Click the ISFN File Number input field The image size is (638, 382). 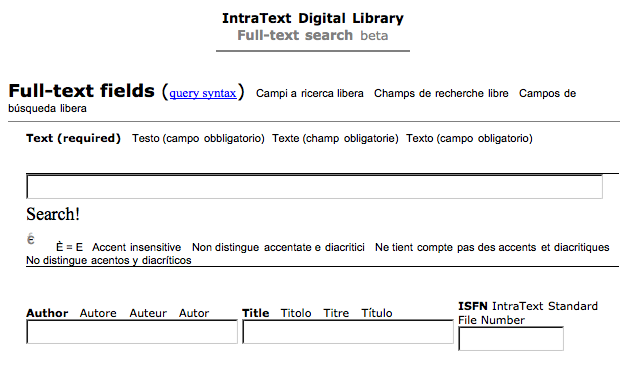pos(511,338)
